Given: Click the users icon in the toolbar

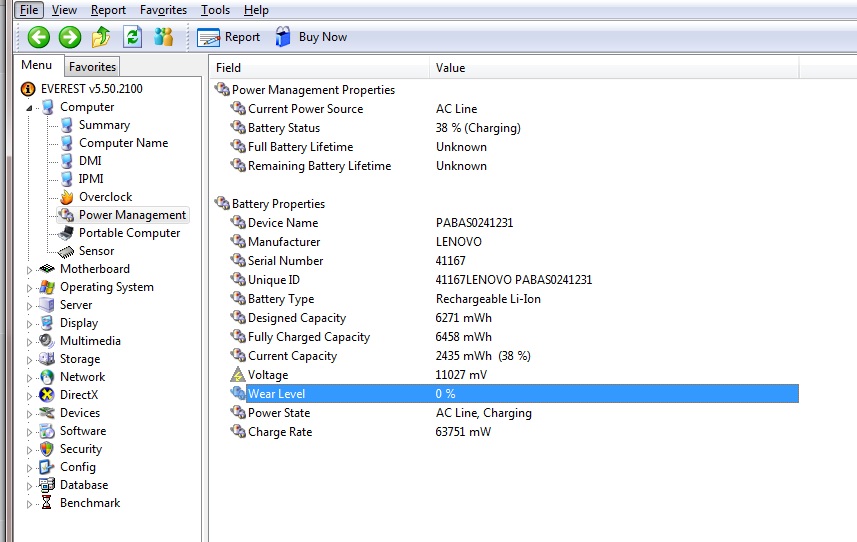Looking at the screenshot, I should click(x=163, y=37).
